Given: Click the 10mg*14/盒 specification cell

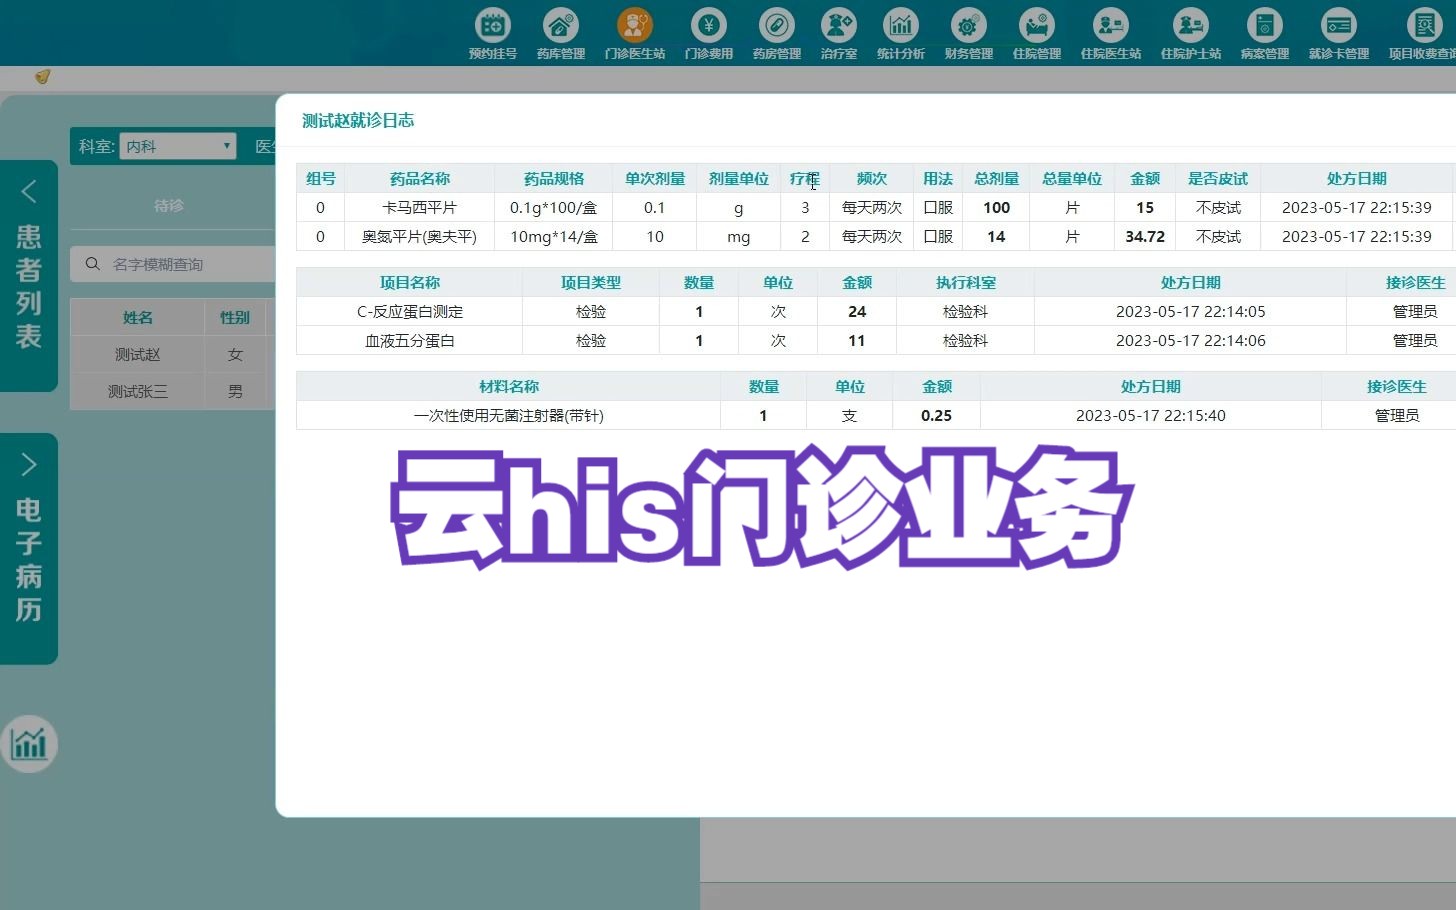Looking at the screenshot, I should pyautogui.click(x=554, y=236).
